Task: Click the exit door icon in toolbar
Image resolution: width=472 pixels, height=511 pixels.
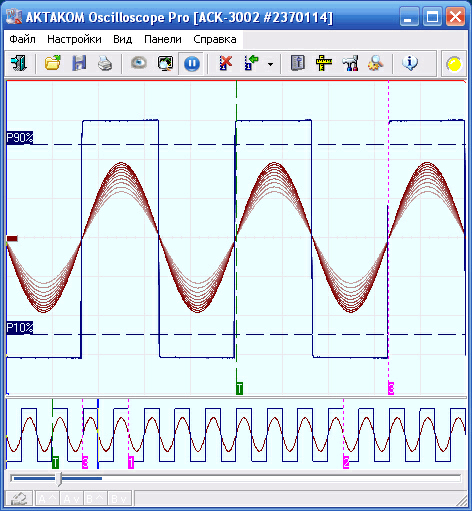Action: 19,63
